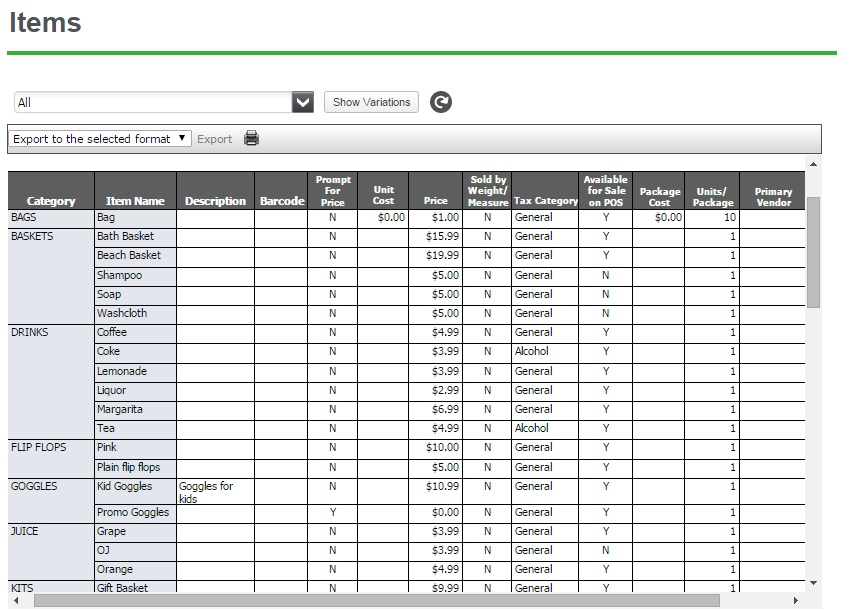Click the $10.99 price for Kid Goggles

442,486
